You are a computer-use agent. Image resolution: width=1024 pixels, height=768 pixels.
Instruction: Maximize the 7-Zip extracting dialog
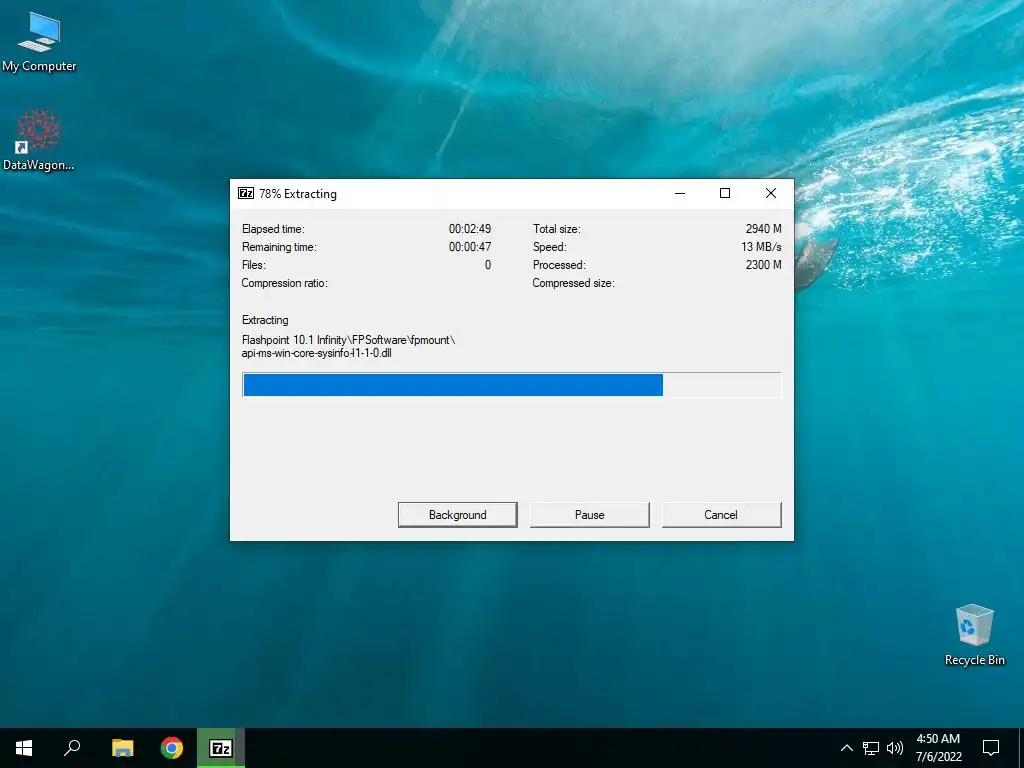tap(725, 193)
